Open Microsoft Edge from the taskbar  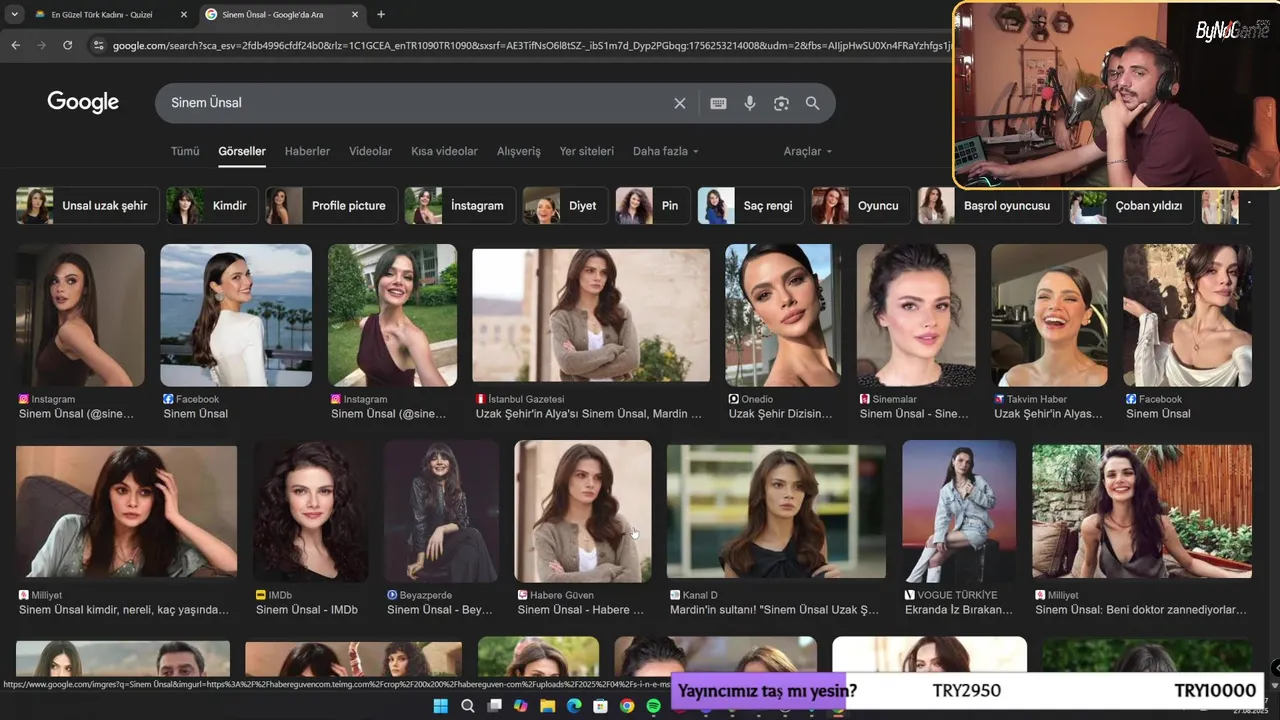coord(573,706)
